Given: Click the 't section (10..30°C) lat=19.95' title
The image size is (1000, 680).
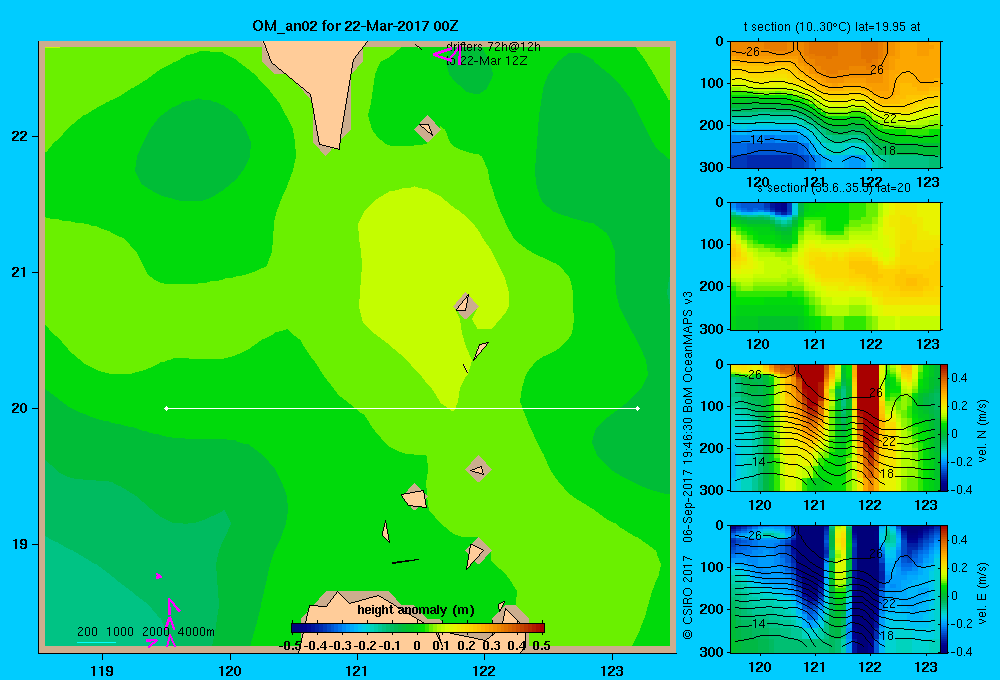Looking at the screenshot, I should (832, 27).
